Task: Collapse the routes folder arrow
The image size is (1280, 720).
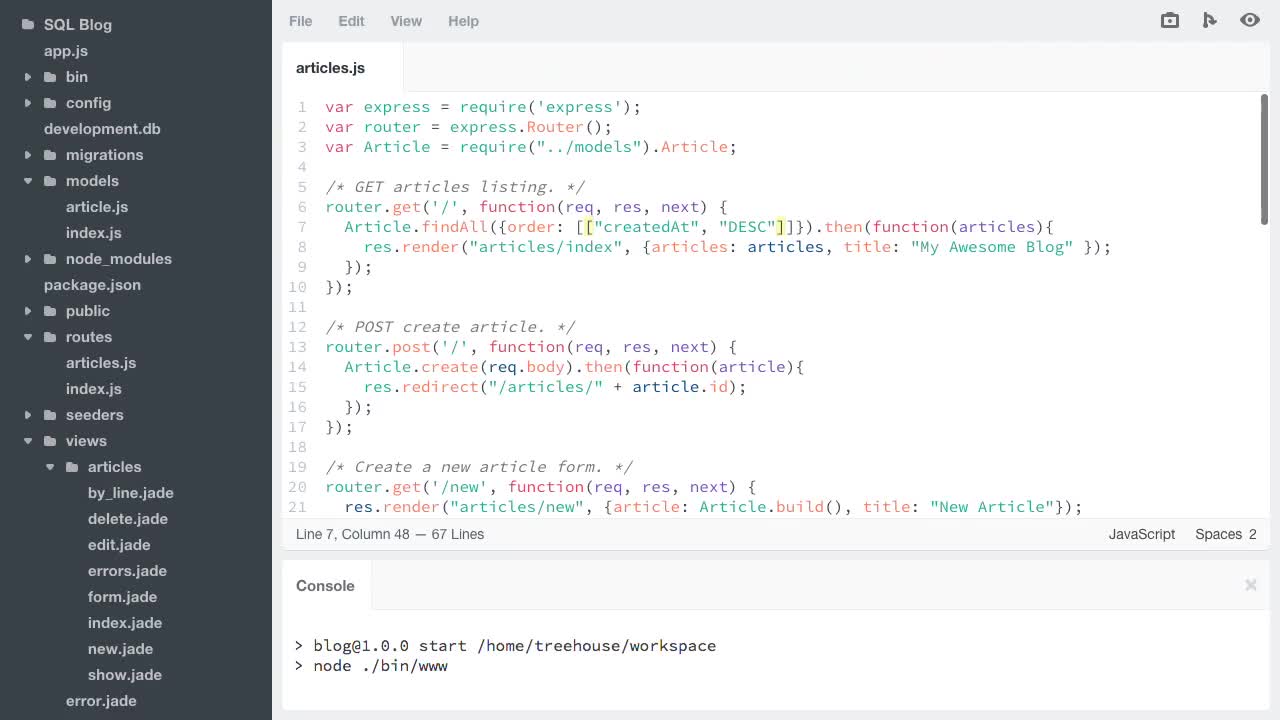Action: 28,337
